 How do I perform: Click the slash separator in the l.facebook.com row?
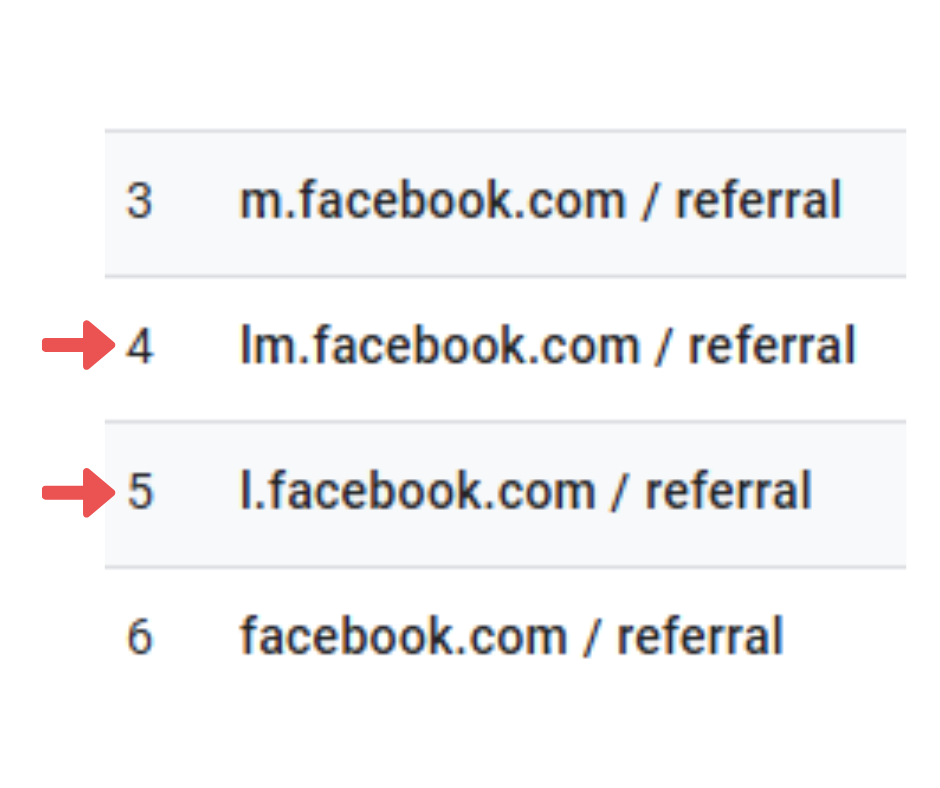pyautogui.click(x=619, y=492)
